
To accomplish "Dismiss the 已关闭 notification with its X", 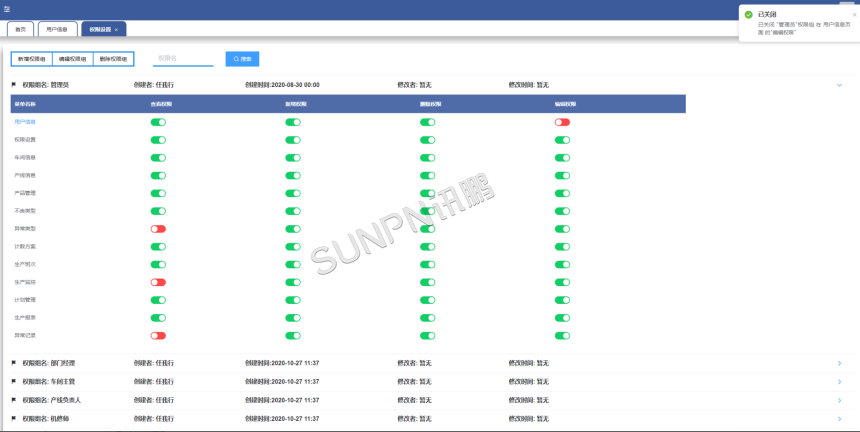I will [854, 14].
